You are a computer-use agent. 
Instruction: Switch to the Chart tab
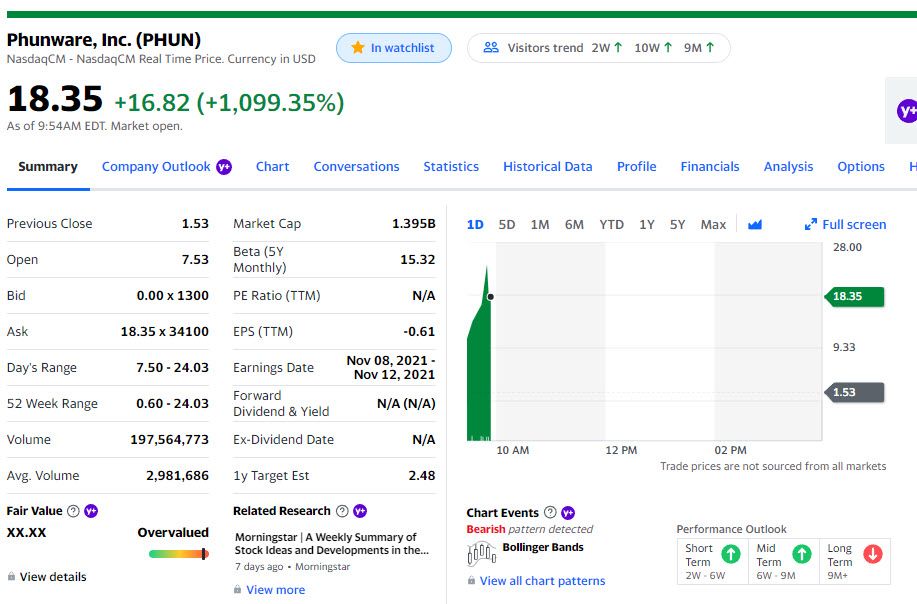coord(273,167)
